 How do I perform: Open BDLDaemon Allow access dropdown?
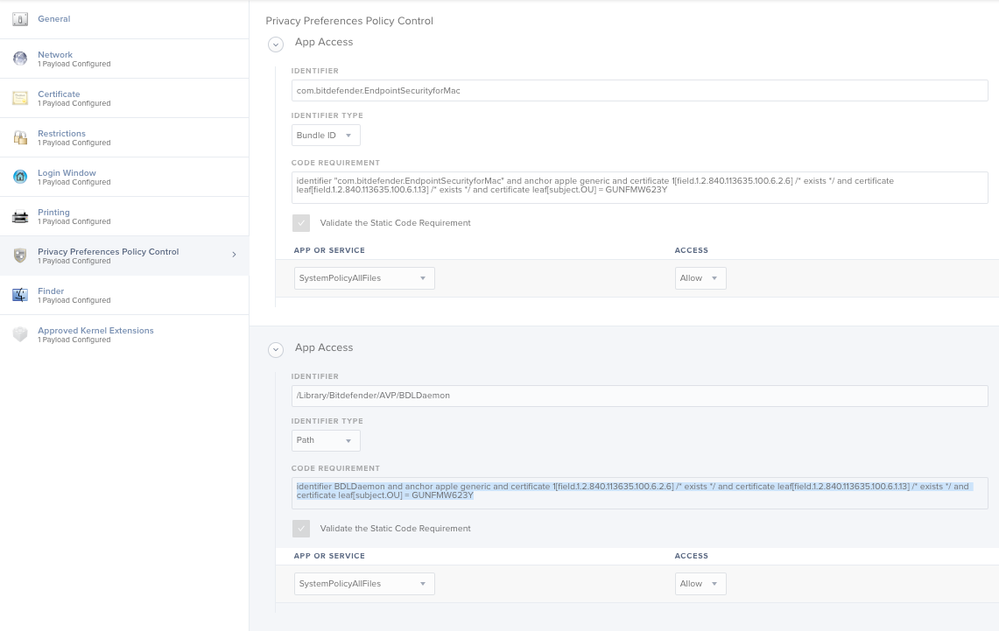coord(700,584)
